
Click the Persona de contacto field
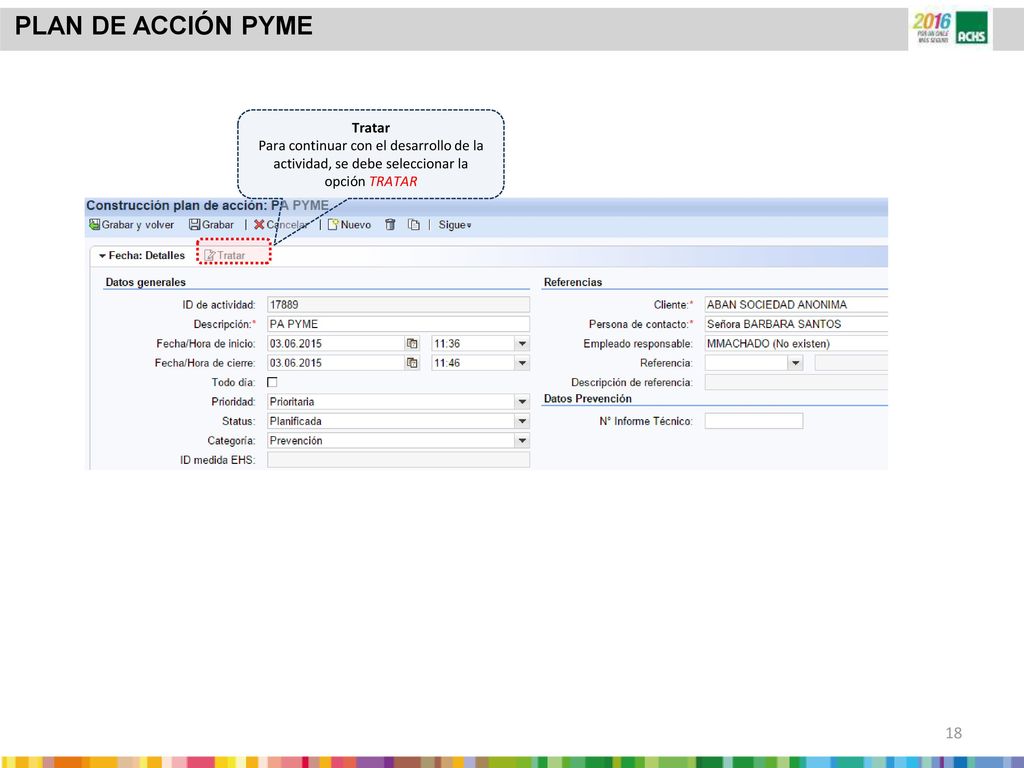click(x=796, y=324)
